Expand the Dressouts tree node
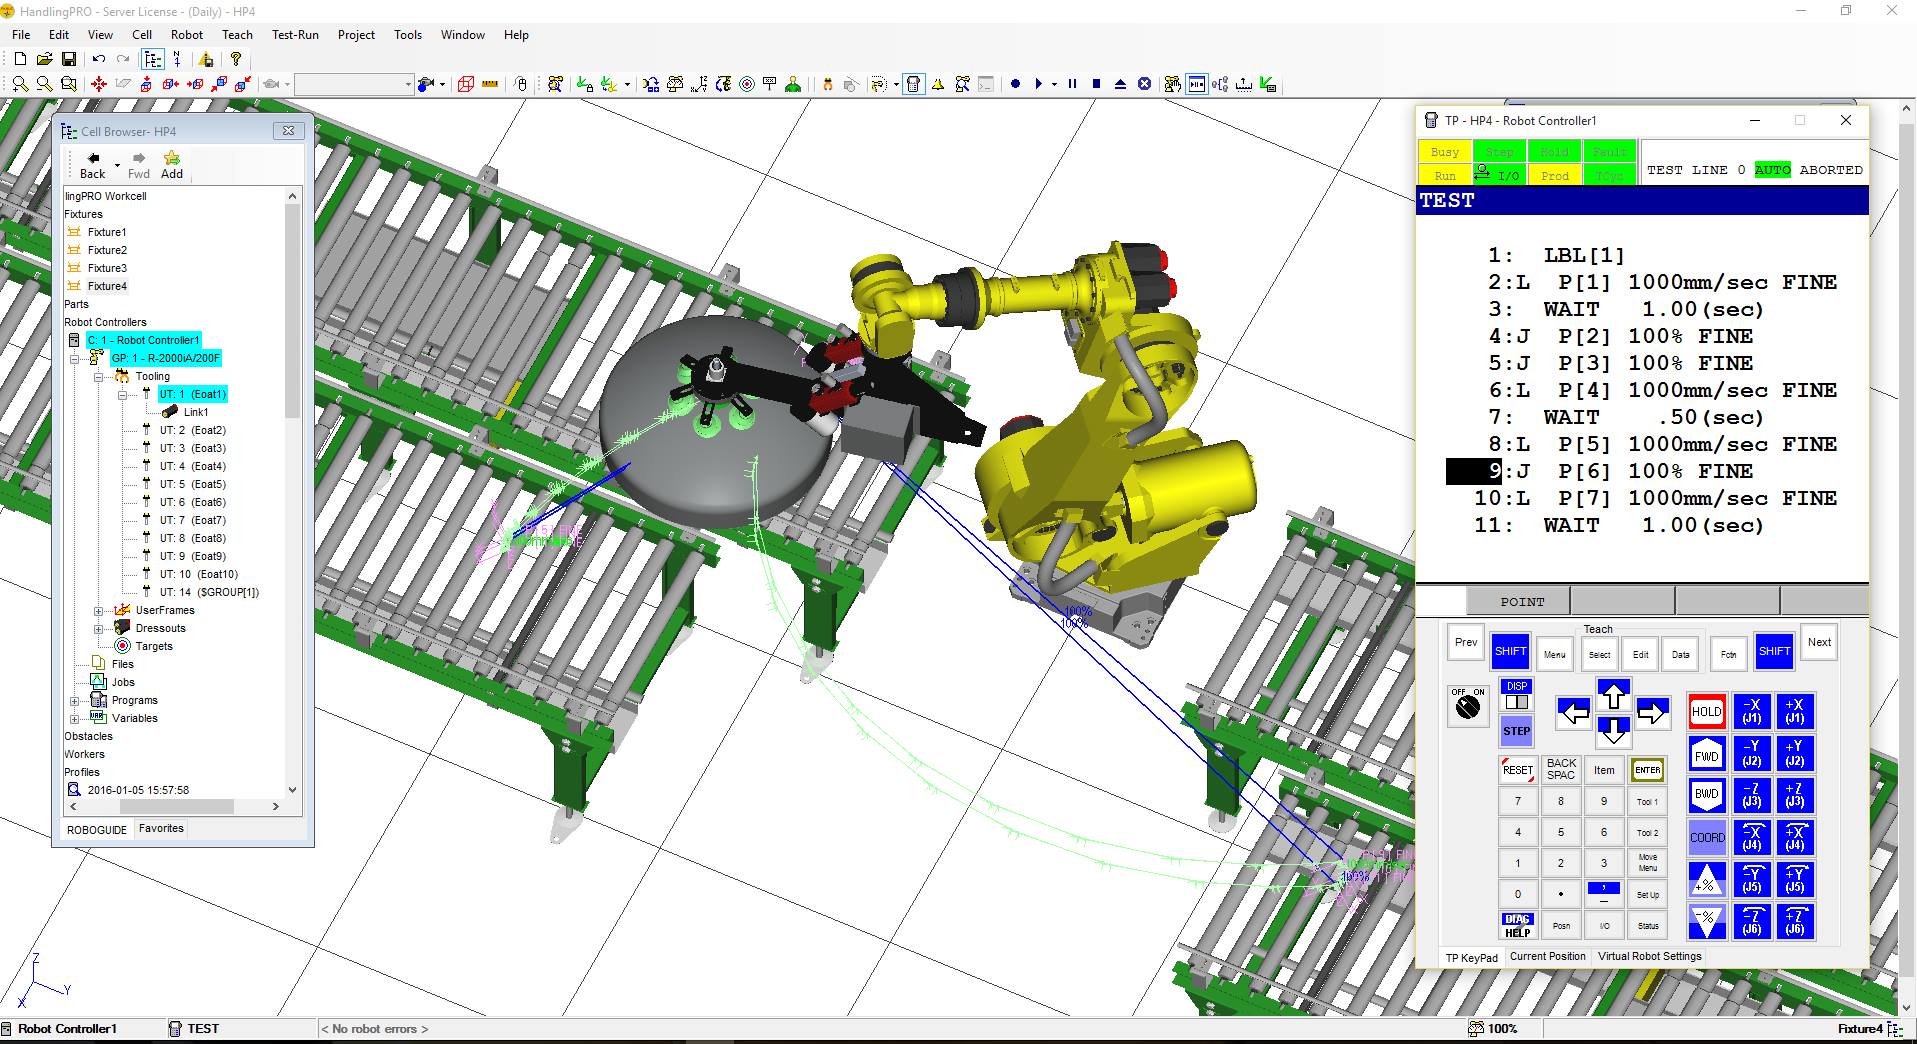Image resolution: width=1917 pixels, height=1044 pixels. [98, 629]
